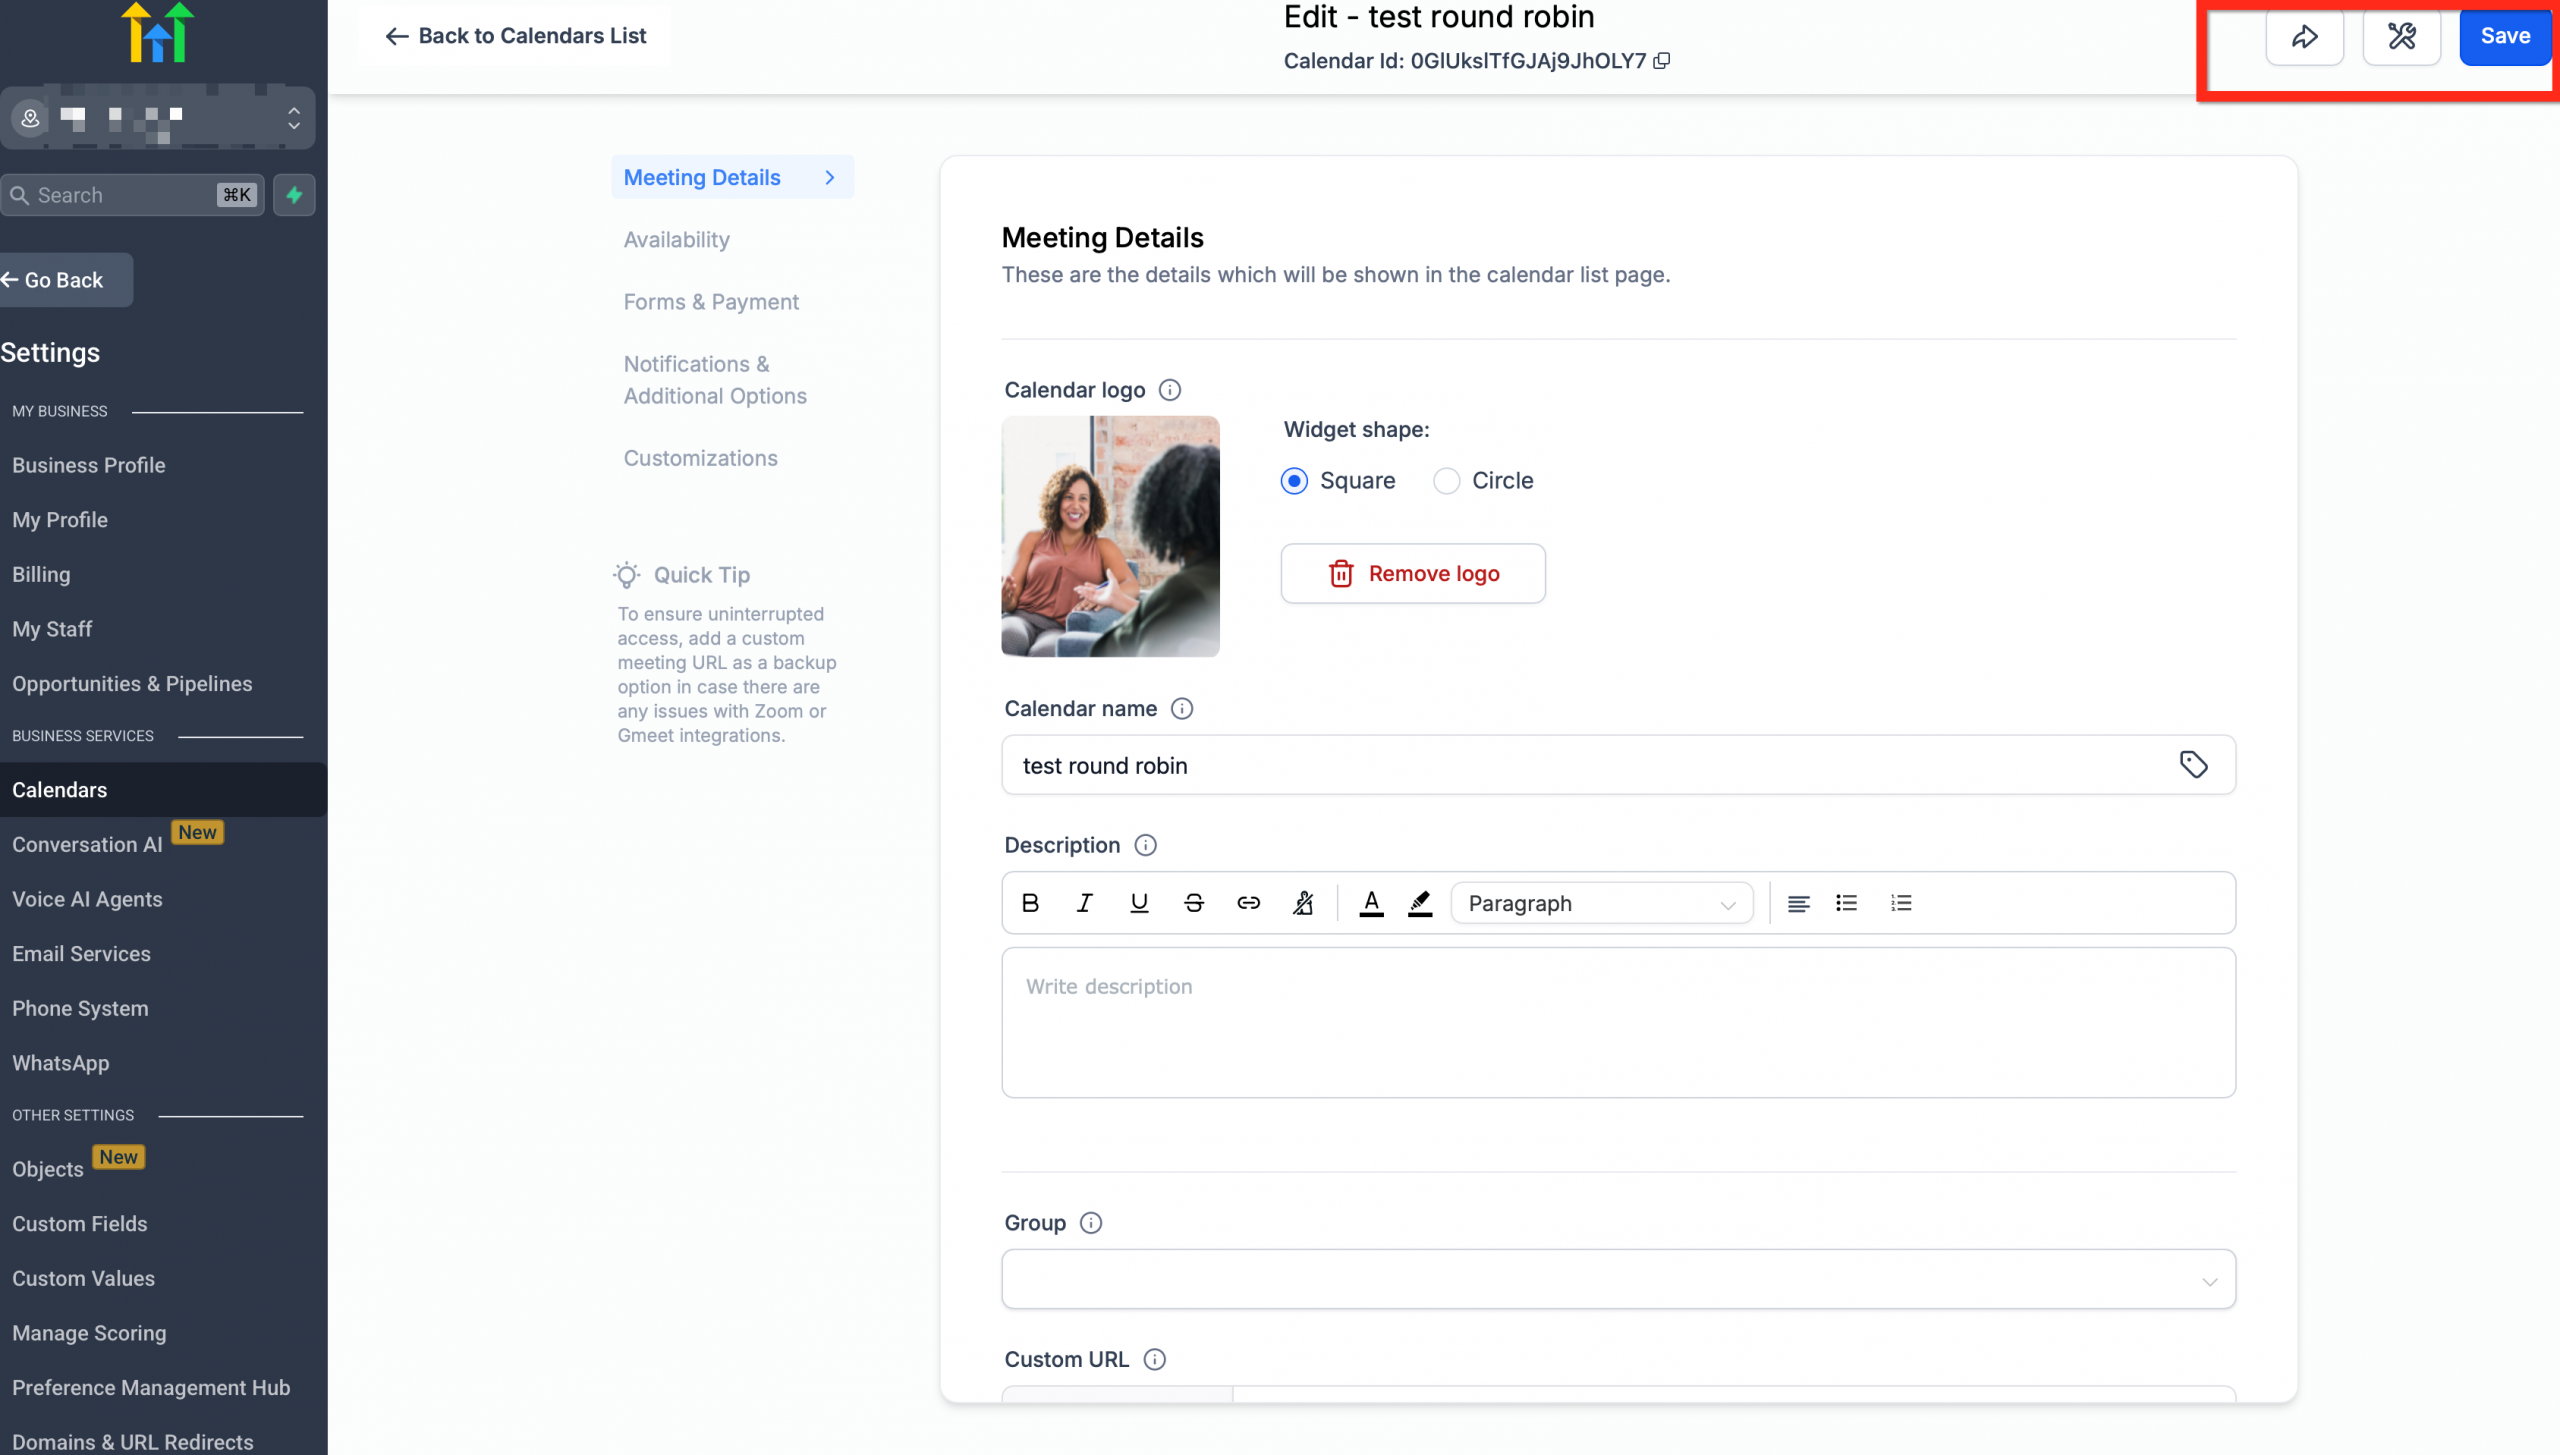The image size is (2560, 1455).
Task: Open the Calendar logo info tooltip
Action: click(1168, 390)
